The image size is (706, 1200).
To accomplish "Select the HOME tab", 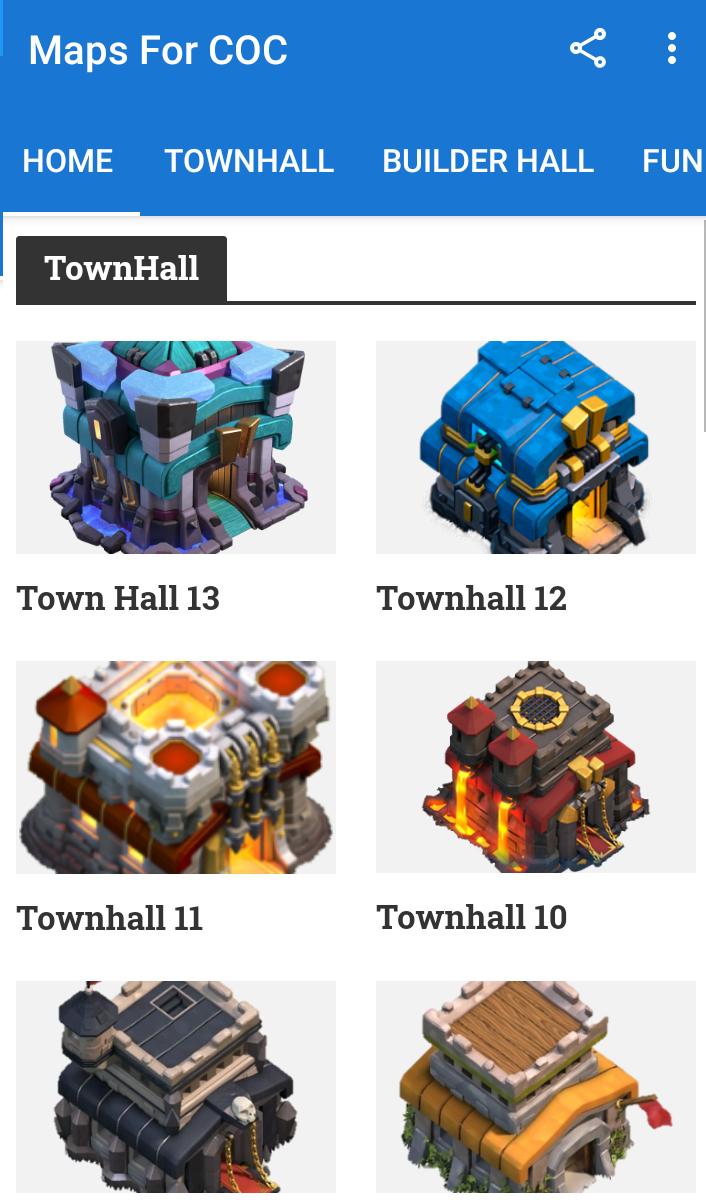I will click(x=68, y=161).
